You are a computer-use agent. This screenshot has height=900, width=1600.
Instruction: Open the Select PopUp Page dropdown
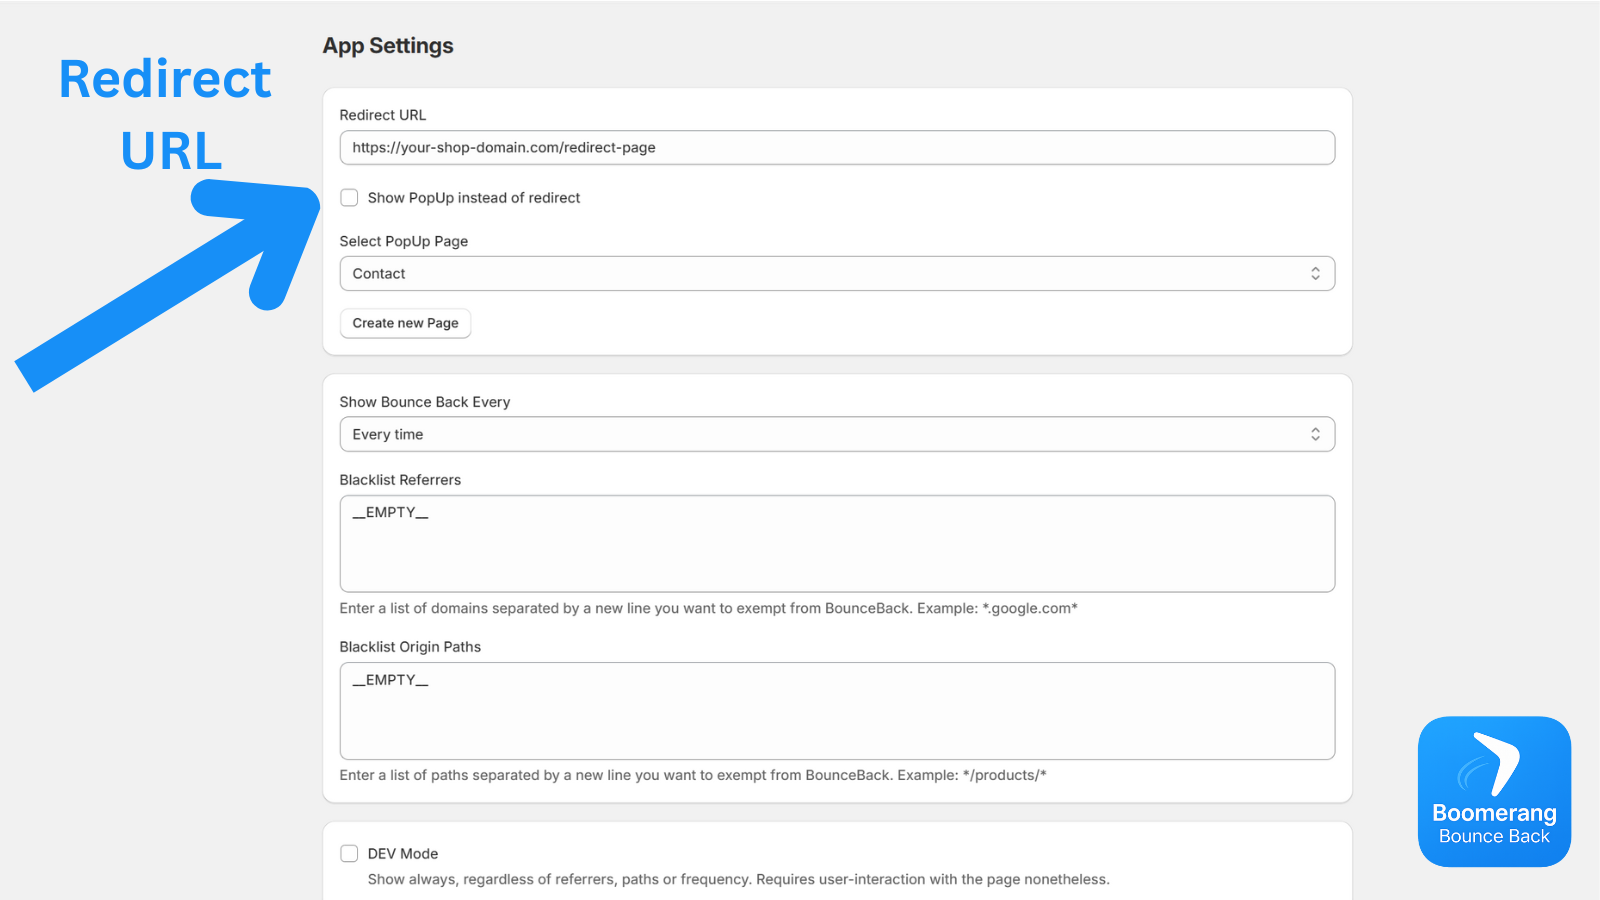[837, 273]
